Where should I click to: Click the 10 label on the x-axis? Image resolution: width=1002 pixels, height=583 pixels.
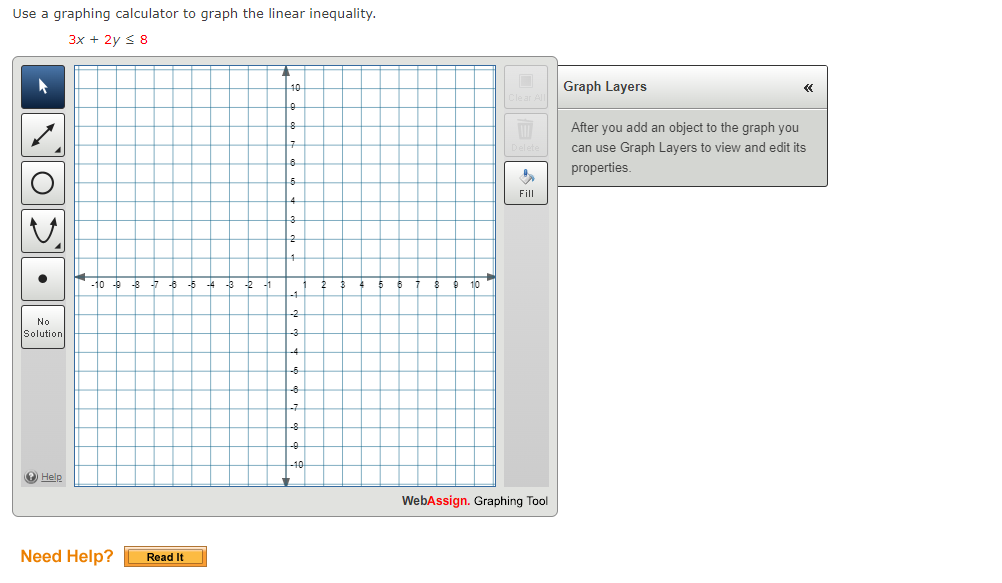[x=475, y=285]
